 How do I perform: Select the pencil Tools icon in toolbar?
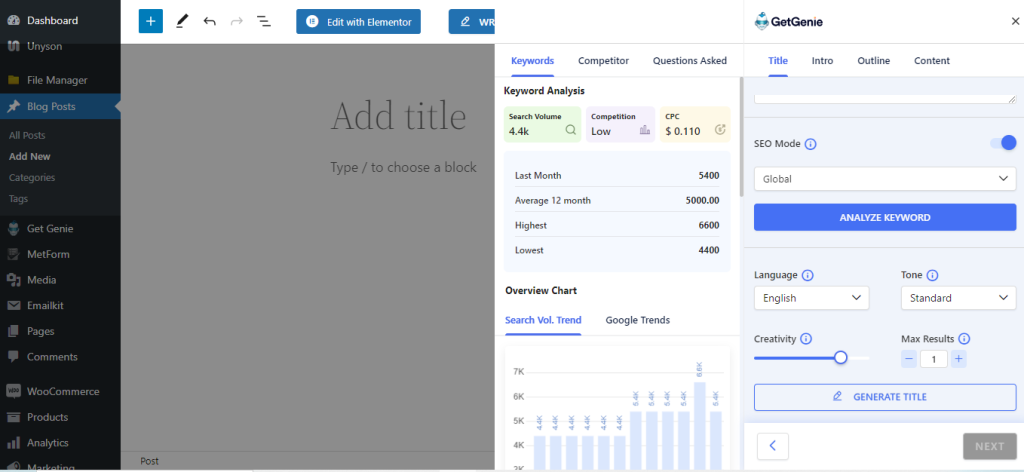point(182,22)
